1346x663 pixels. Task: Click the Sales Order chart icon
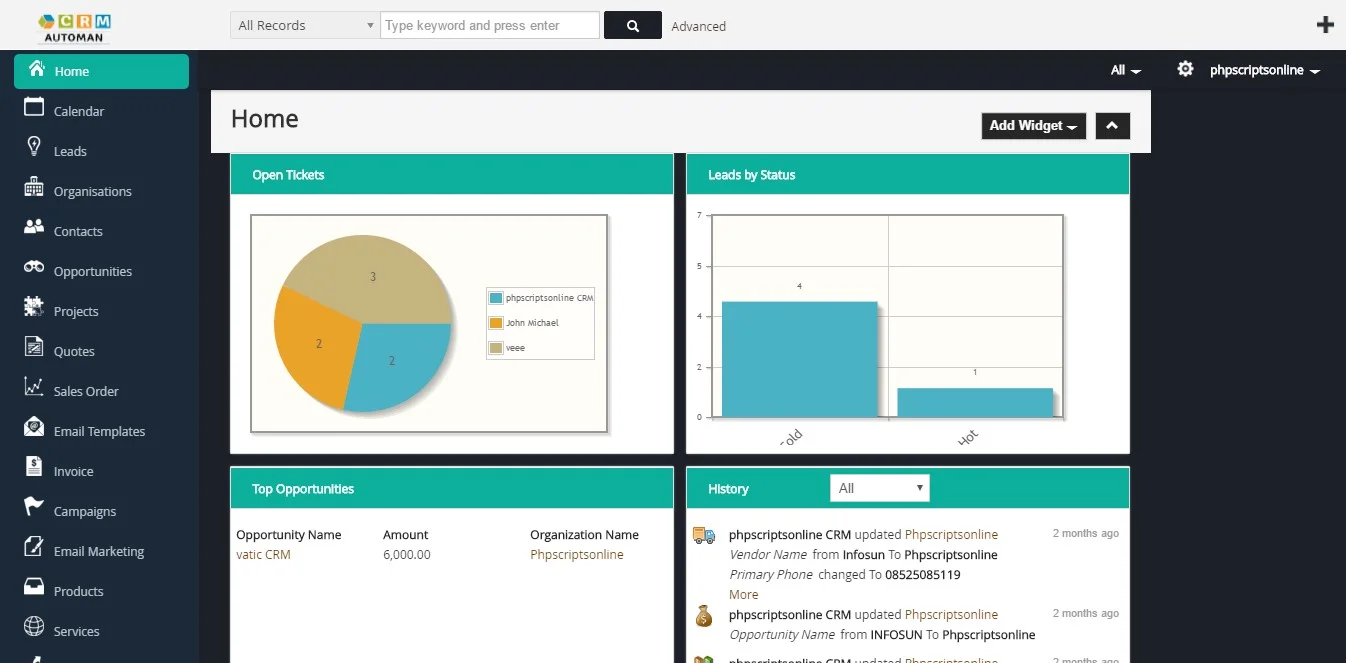(x=34, y=387)
